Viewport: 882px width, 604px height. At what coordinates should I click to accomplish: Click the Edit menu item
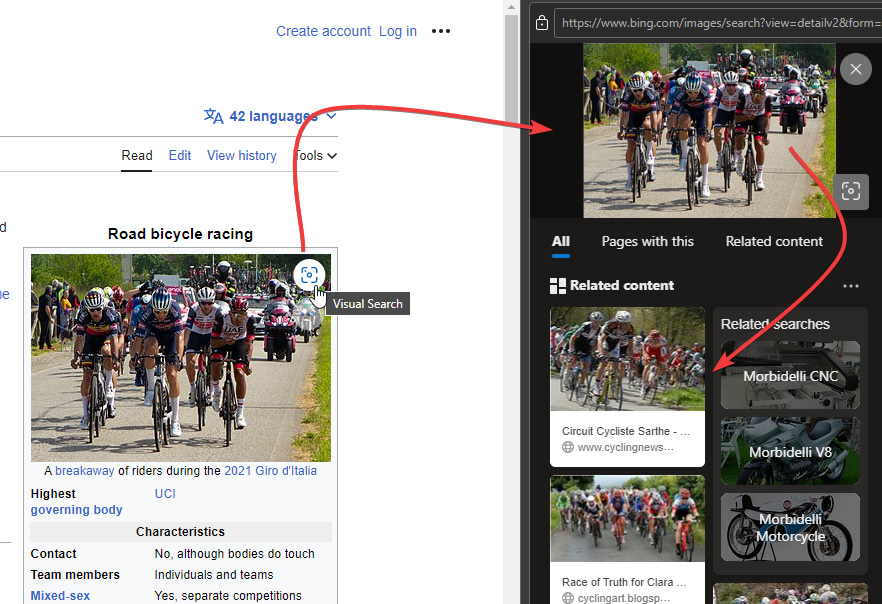pyautogui.click(x=180, y=155)
